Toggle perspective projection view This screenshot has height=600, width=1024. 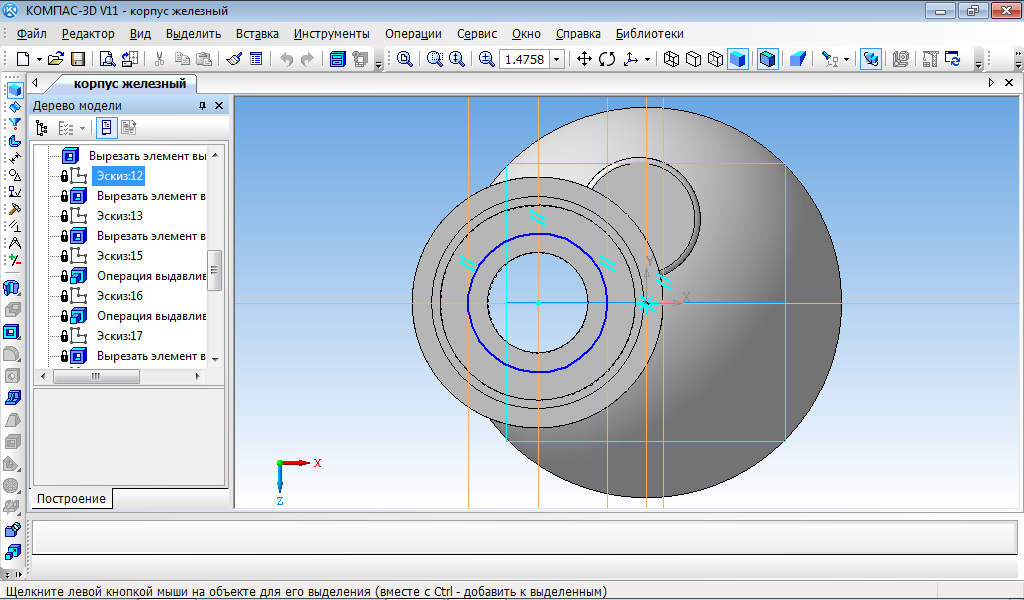[797, 59]
